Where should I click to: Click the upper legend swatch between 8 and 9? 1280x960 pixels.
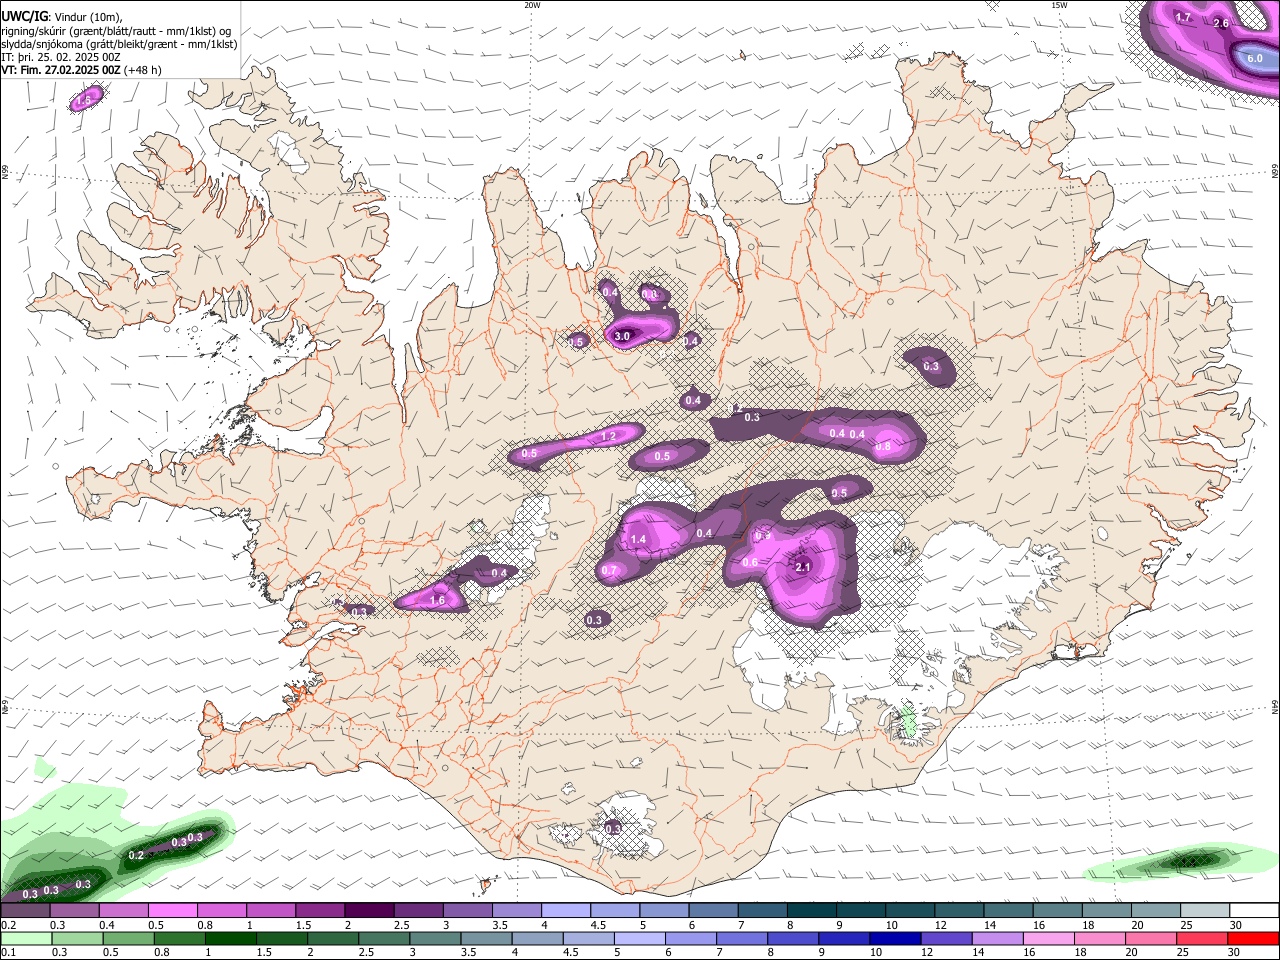(x=811, y=911)
